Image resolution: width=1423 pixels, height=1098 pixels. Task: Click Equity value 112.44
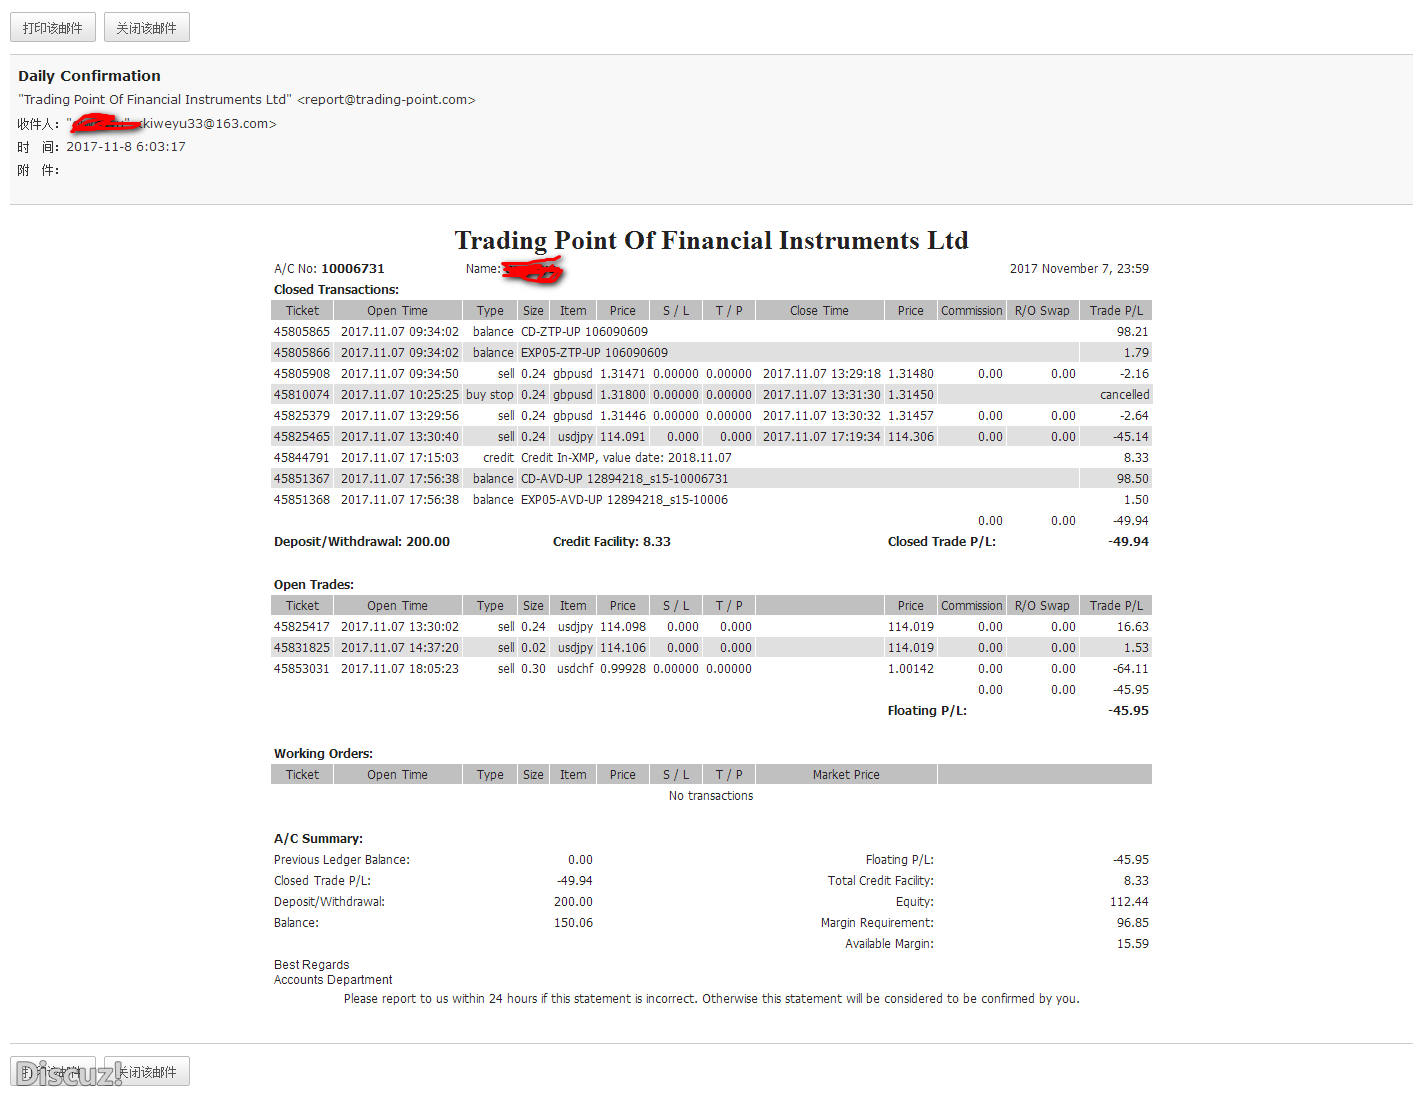1129,902
